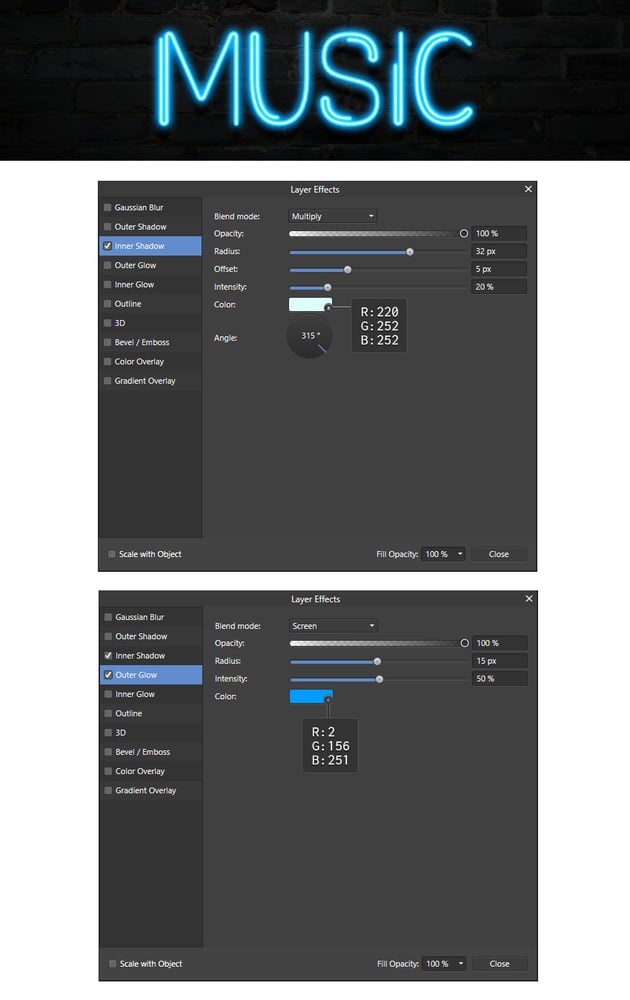Enable Outer Shadow checkbox in upper dialog
Screen dimensions: 630x1000
pyautogui.click(x=108, y=227)
